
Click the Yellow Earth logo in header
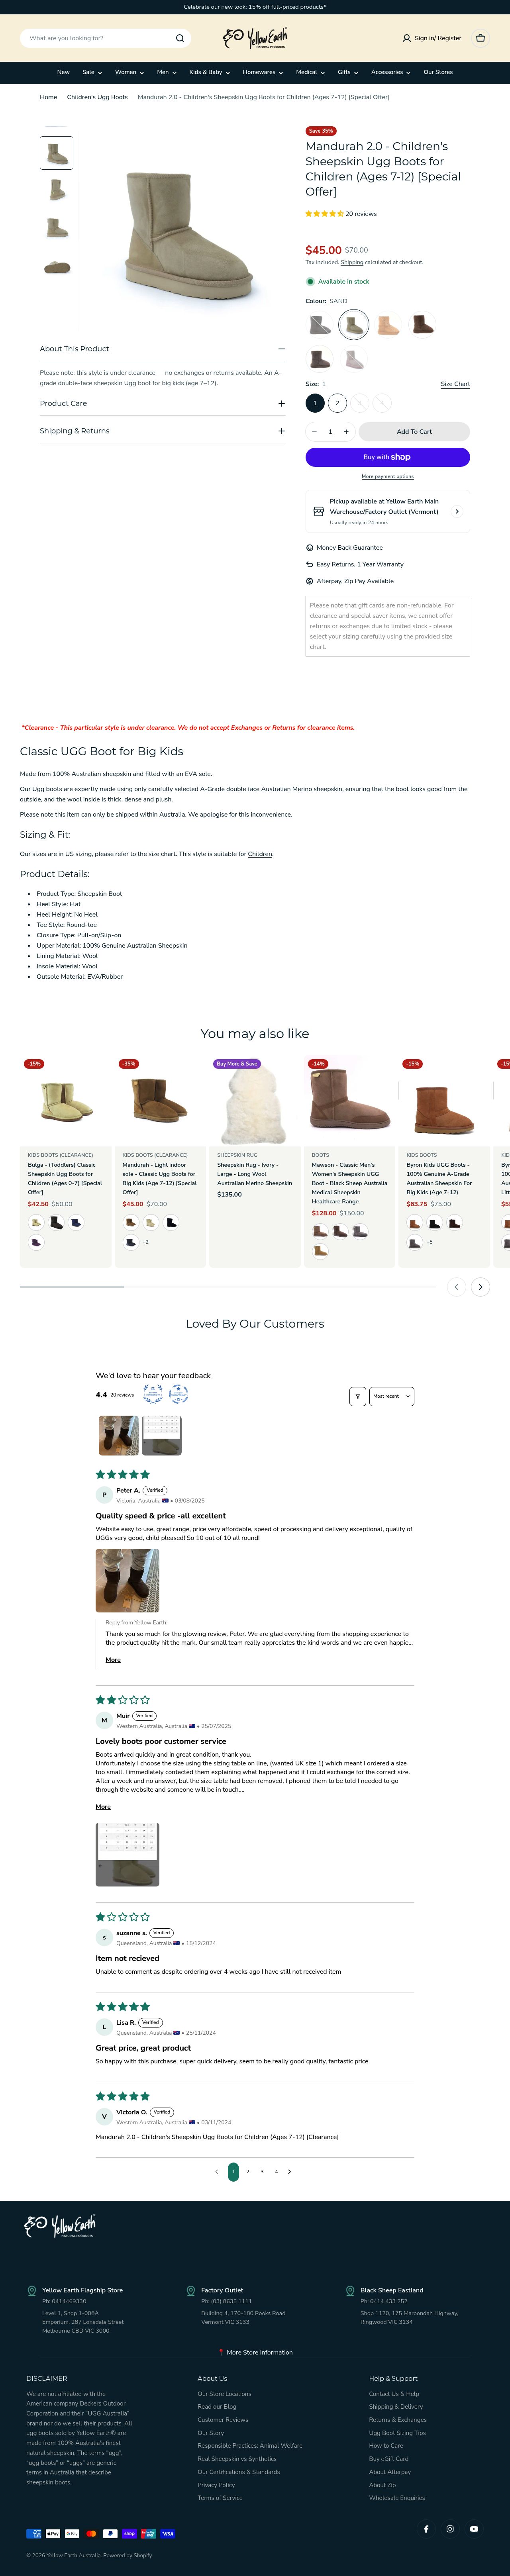point(255,38)
